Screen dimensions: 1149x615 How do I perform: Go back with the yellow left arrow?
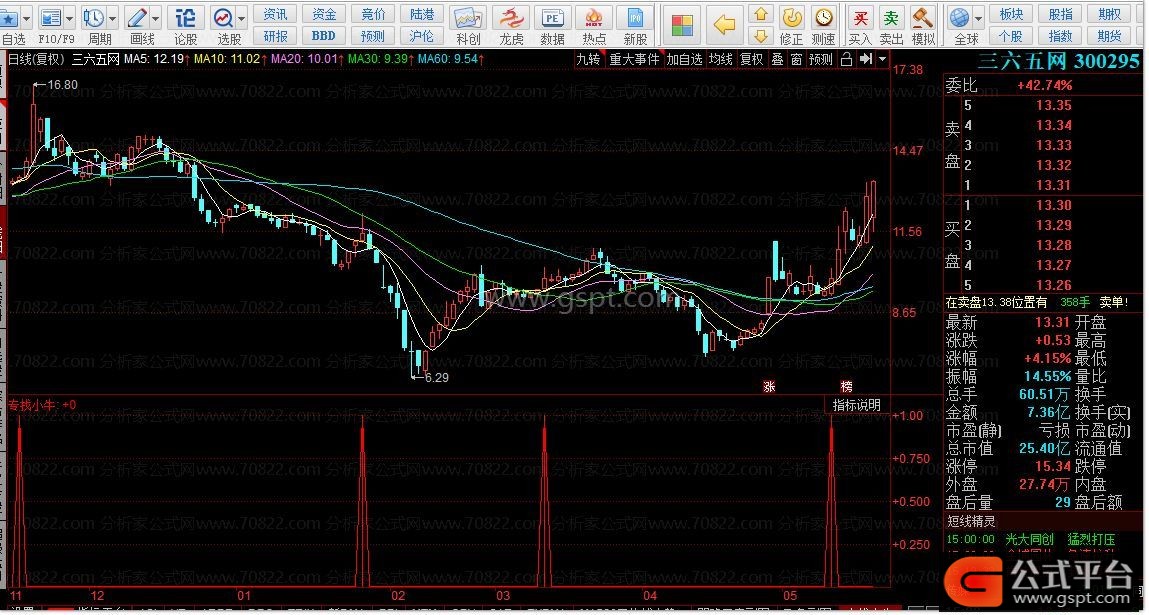click(724, 25)
